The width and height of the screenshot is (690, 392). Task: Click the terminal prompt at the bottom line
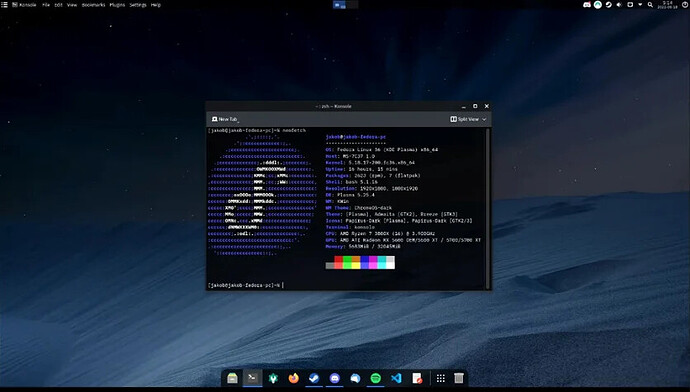tap(245, 285)
